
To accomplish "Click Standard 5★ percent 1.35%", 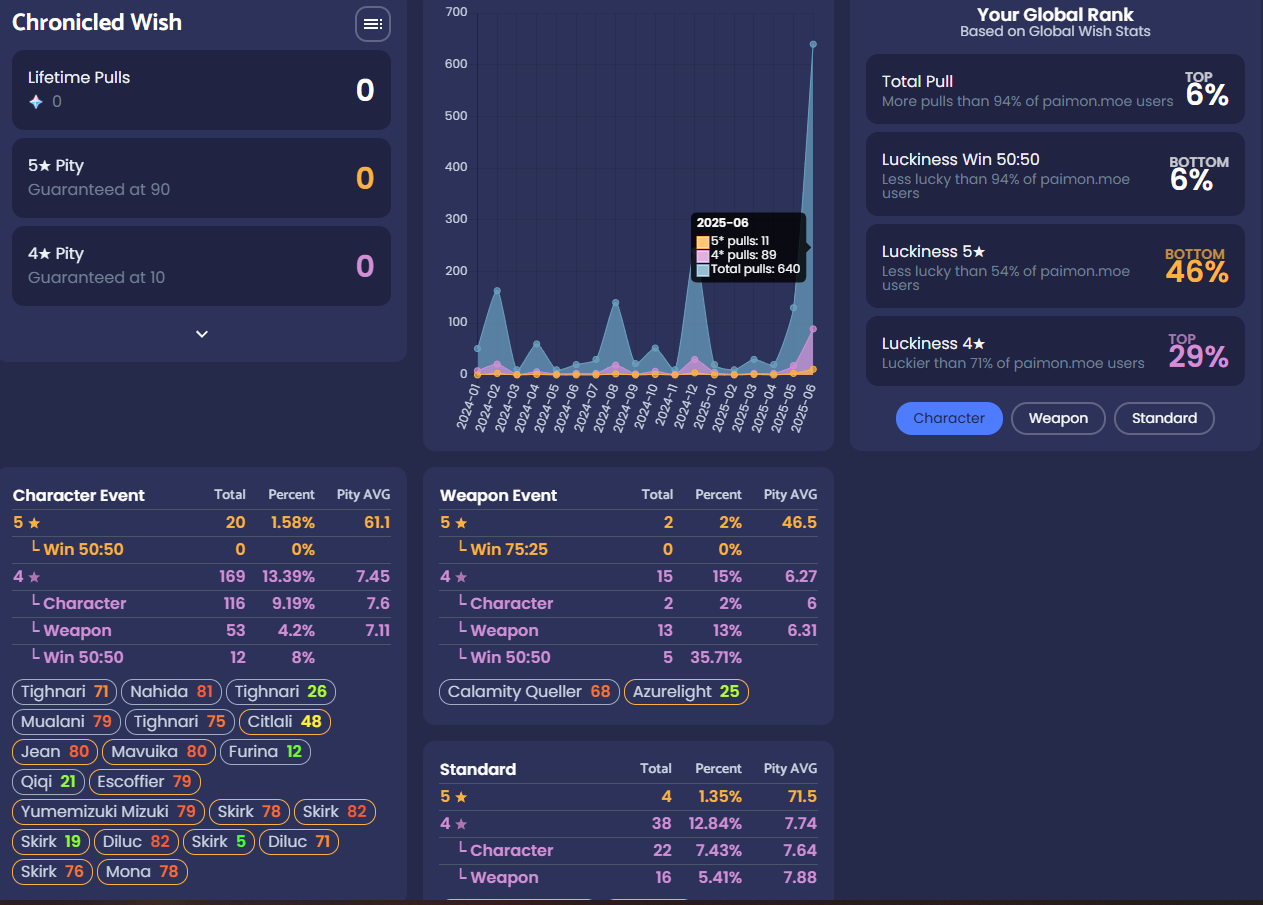I will point(718,796).
